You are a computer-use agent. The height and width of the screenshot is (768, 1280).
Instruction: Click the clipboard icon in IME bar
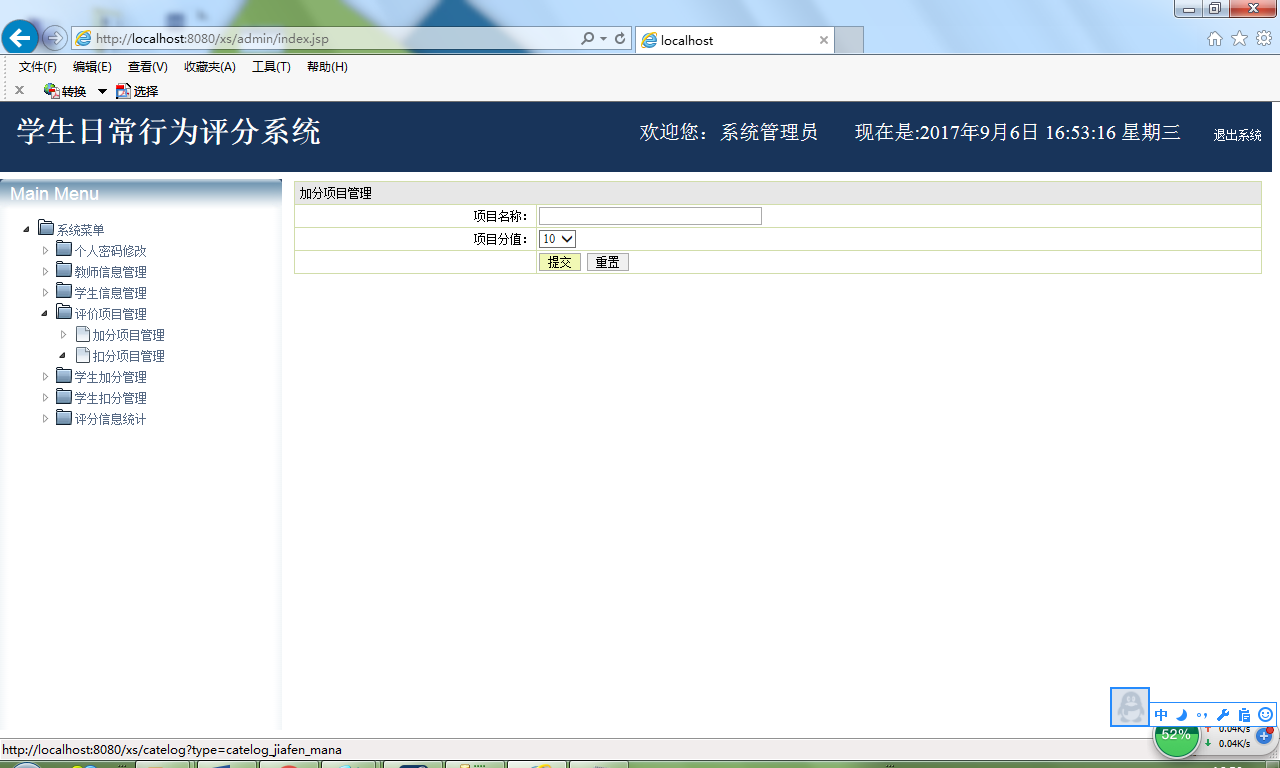click(1244, 715)
